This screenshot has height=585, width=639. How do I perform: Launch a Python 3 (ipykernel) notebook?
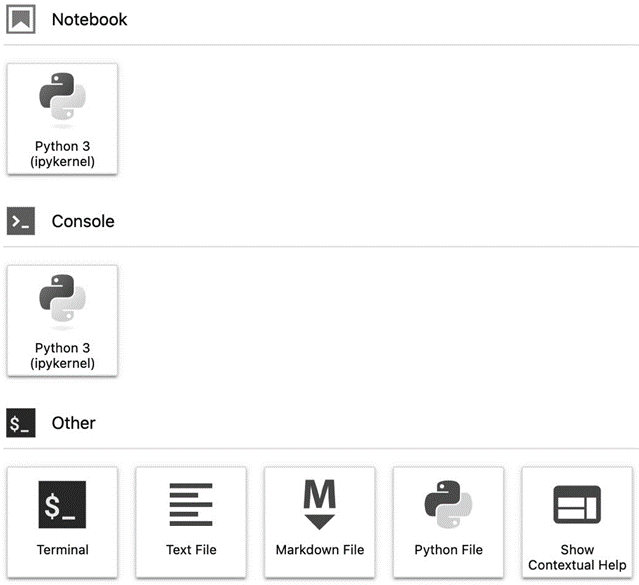coord(62,119)
